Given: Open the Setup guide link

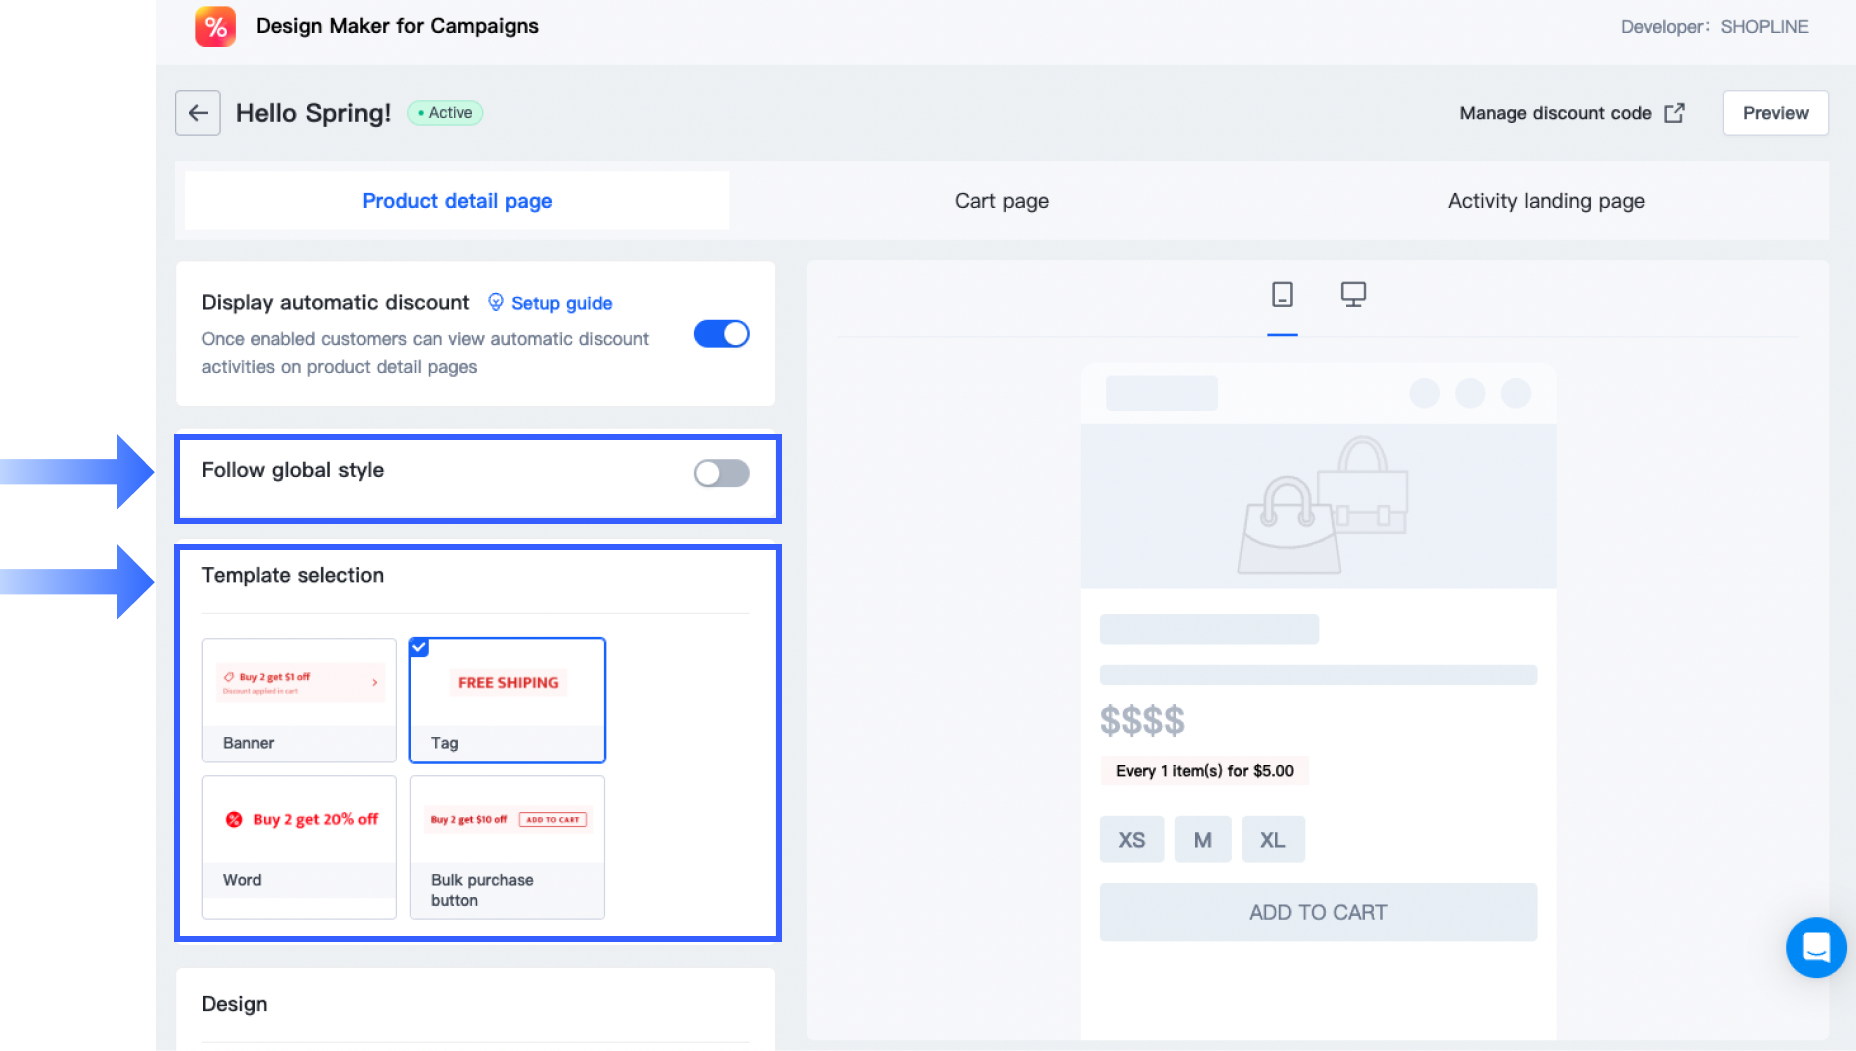Looking at the screenshot, I should [x=561, y=303].
